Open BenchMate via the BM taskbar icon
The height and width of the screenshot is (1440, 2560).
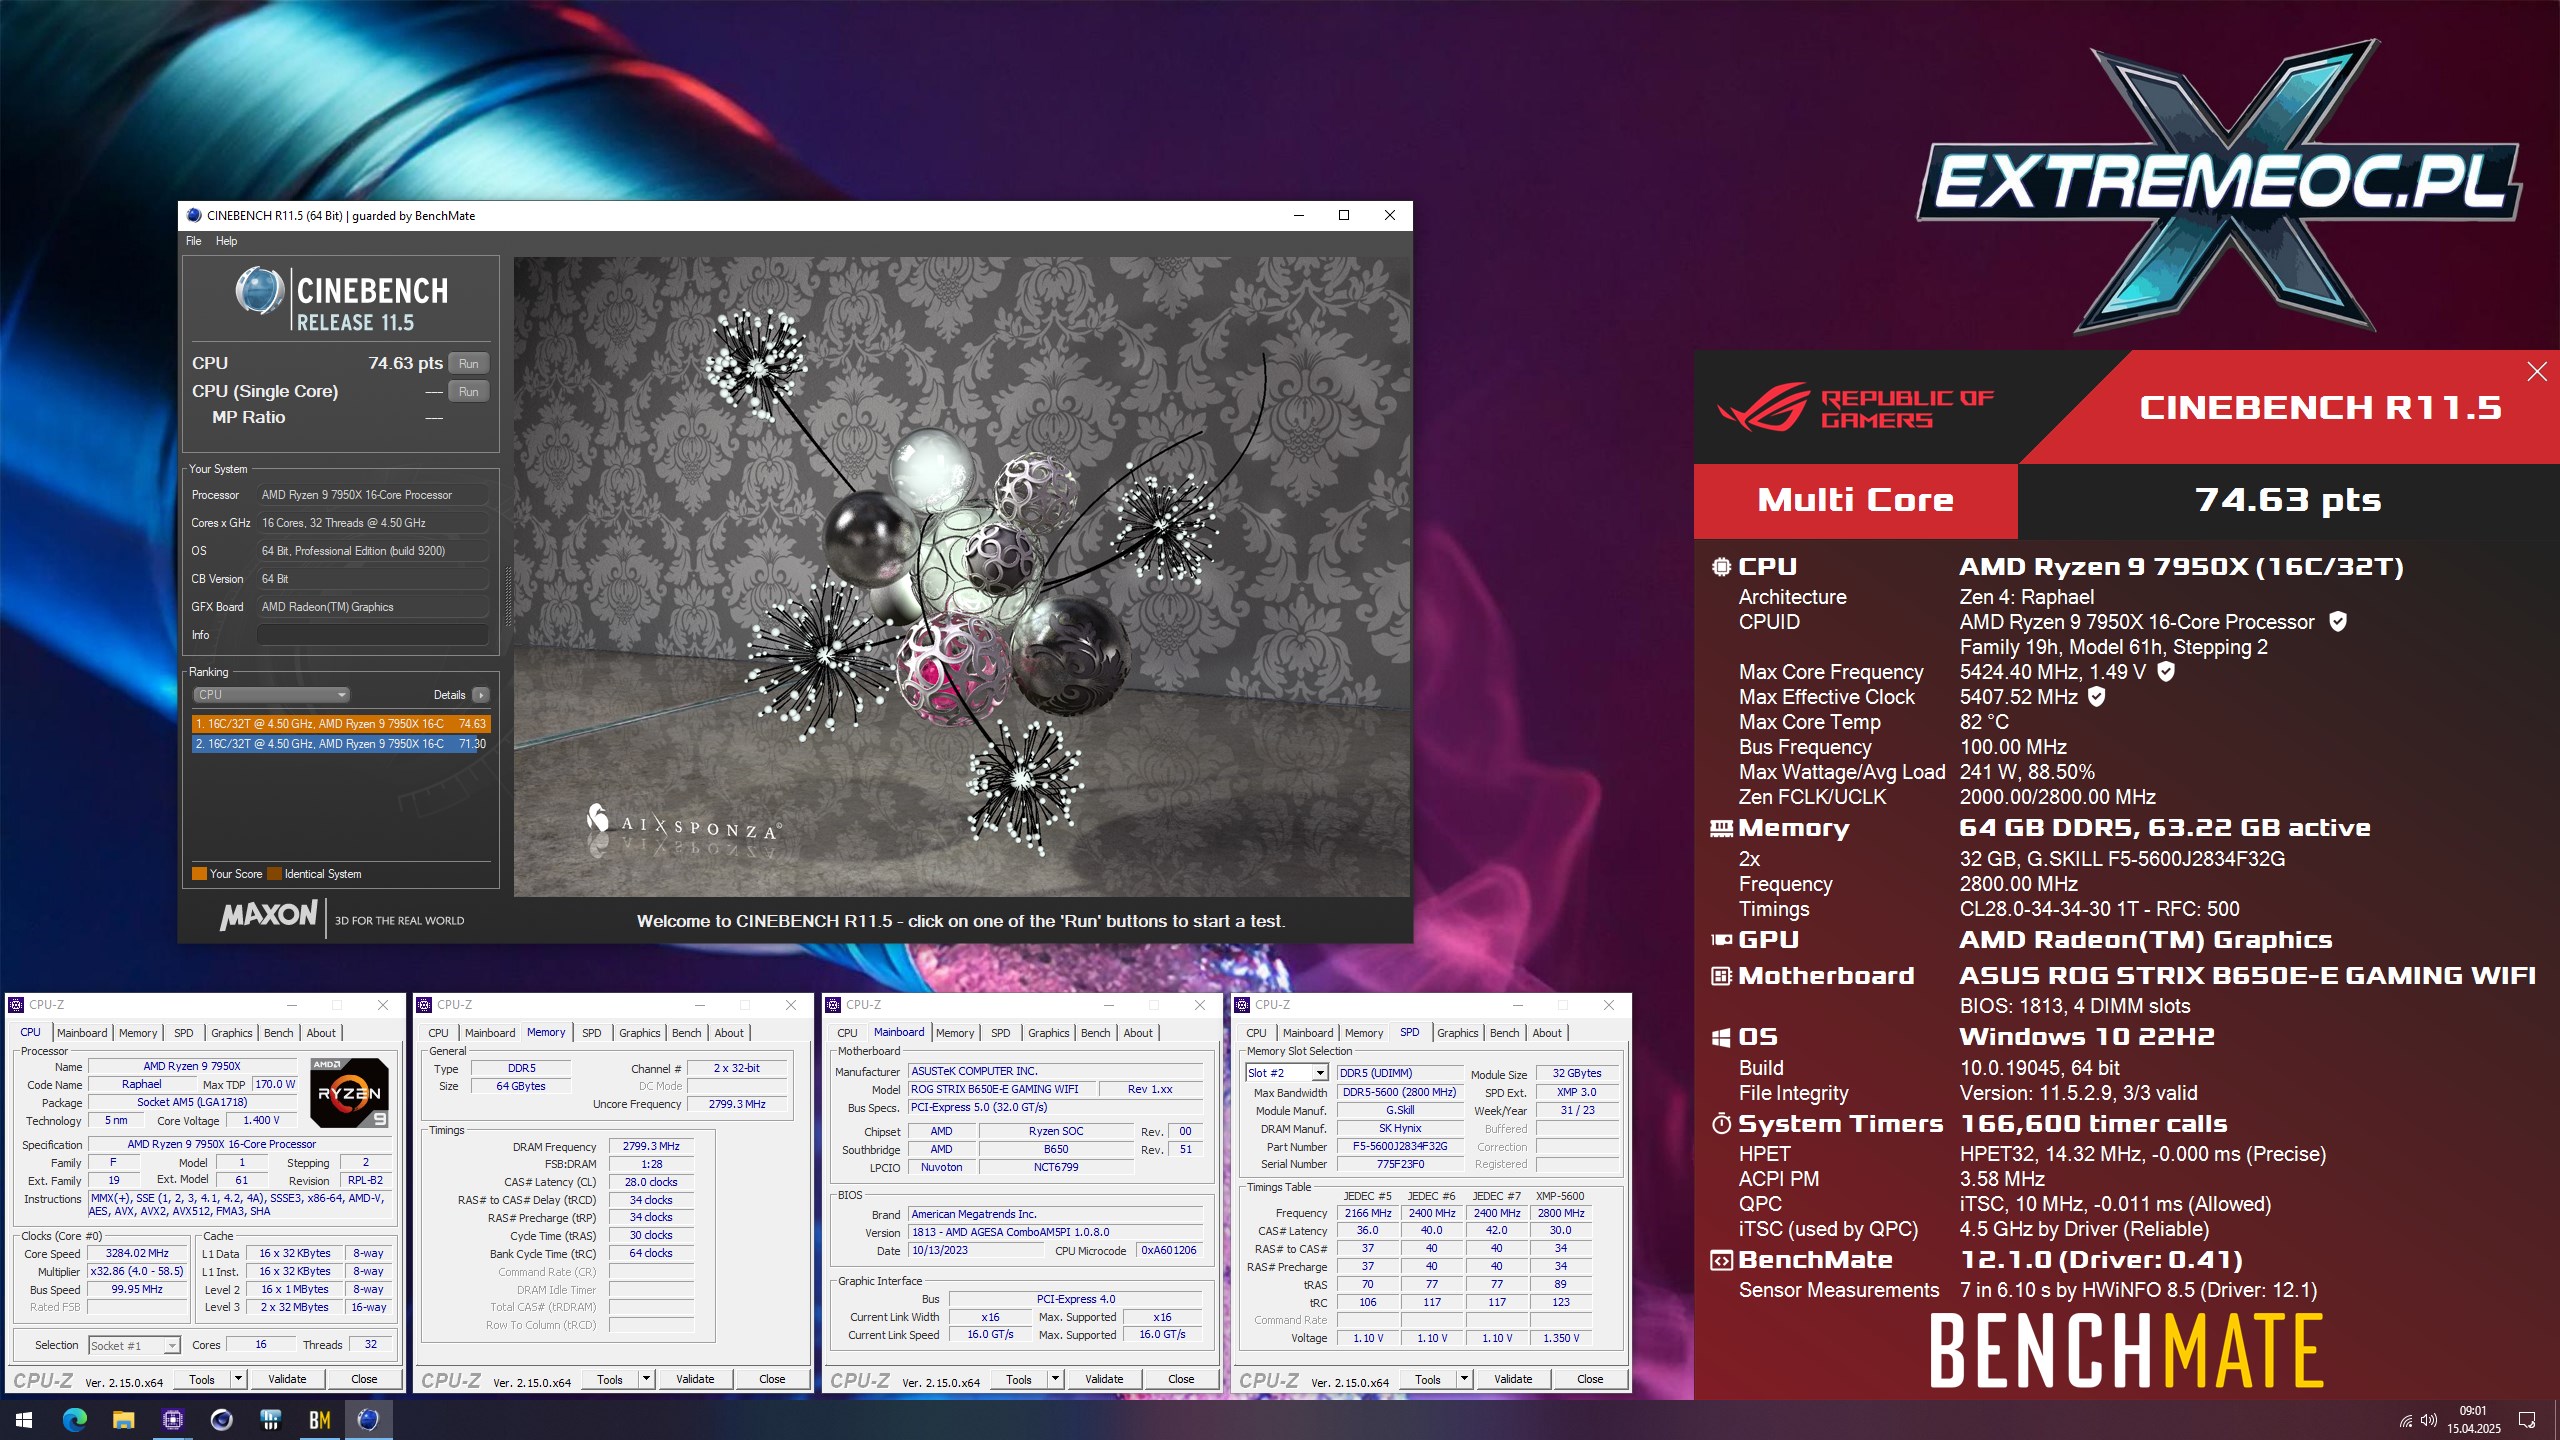point(319,1419)
